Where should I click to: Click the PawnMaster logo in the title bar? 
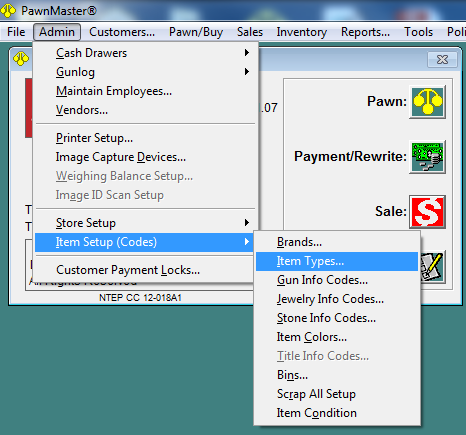8,10
